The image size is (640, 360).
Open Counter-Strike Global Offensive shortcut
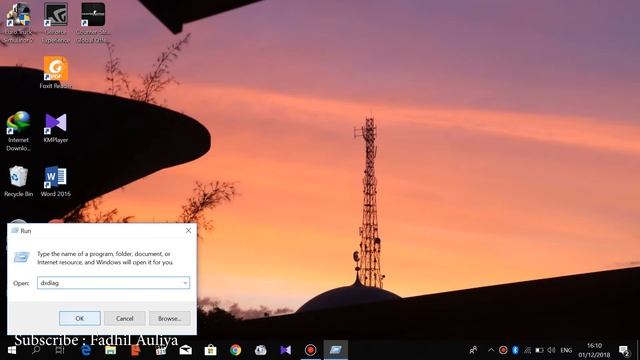93,22
